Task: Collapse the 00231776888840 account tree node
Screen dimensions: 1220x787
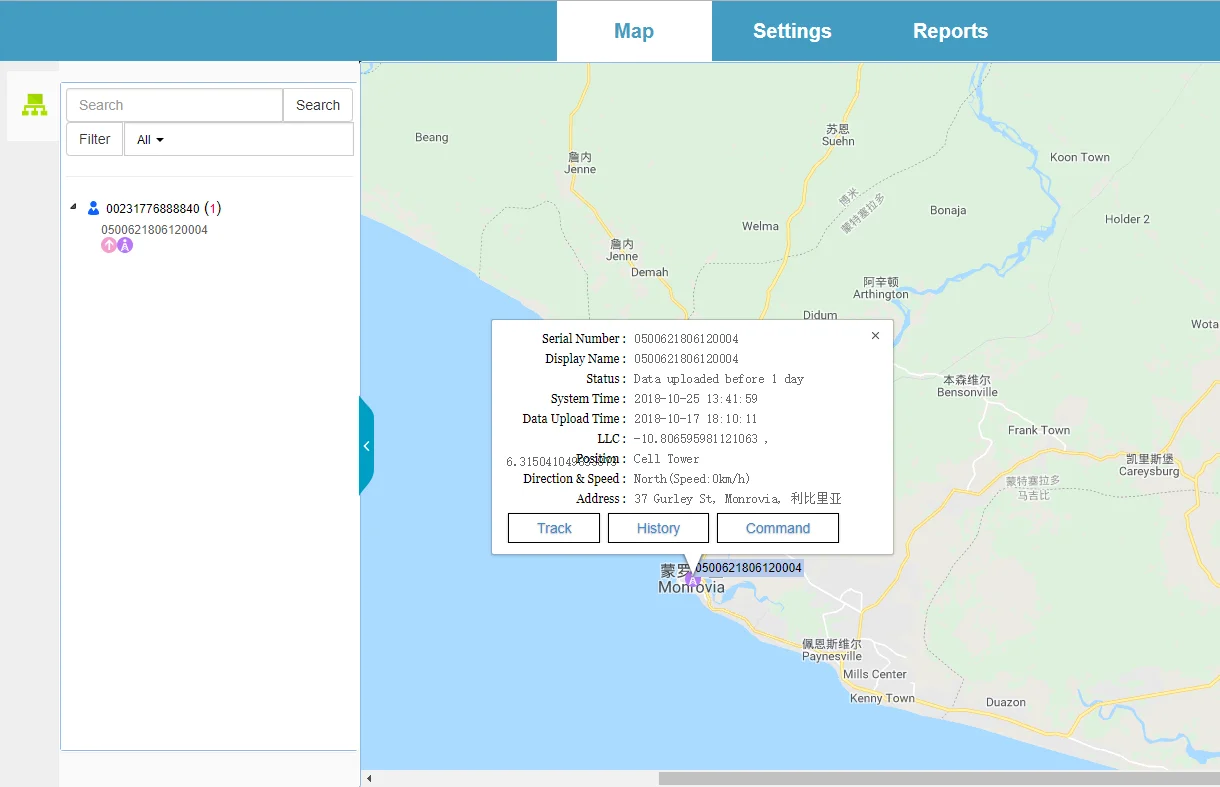Action: [73, 208]
